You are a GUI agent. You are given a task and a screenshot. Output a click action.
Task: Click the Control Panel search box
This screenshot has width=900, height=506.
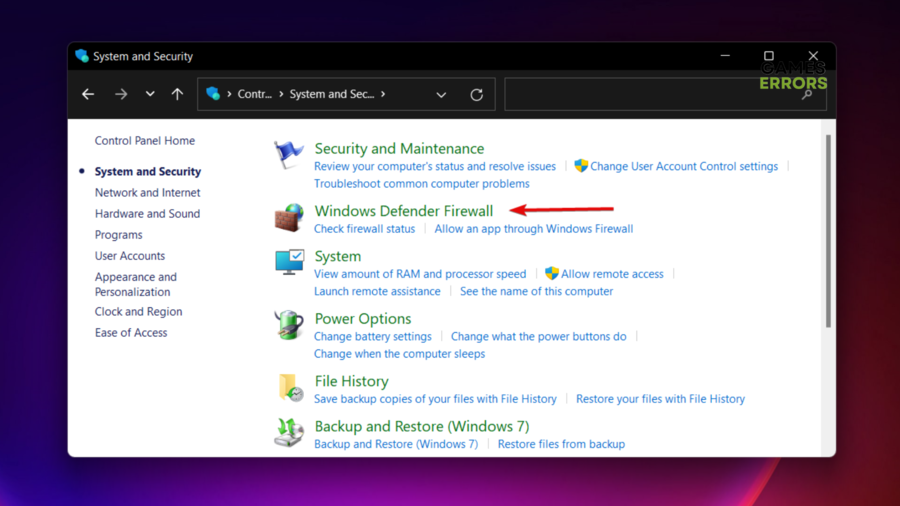(x=655, y=95)
